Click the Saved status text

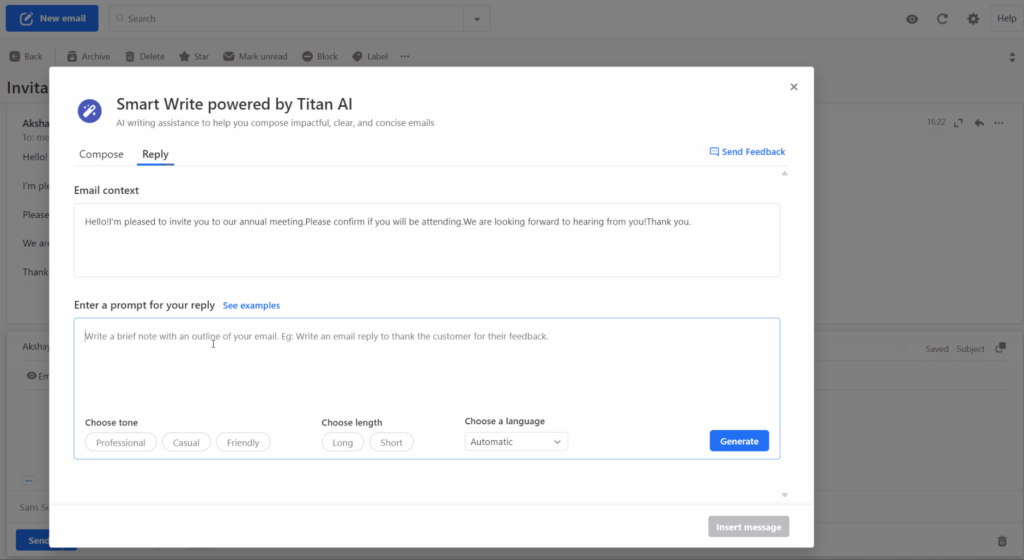point(936,349)
